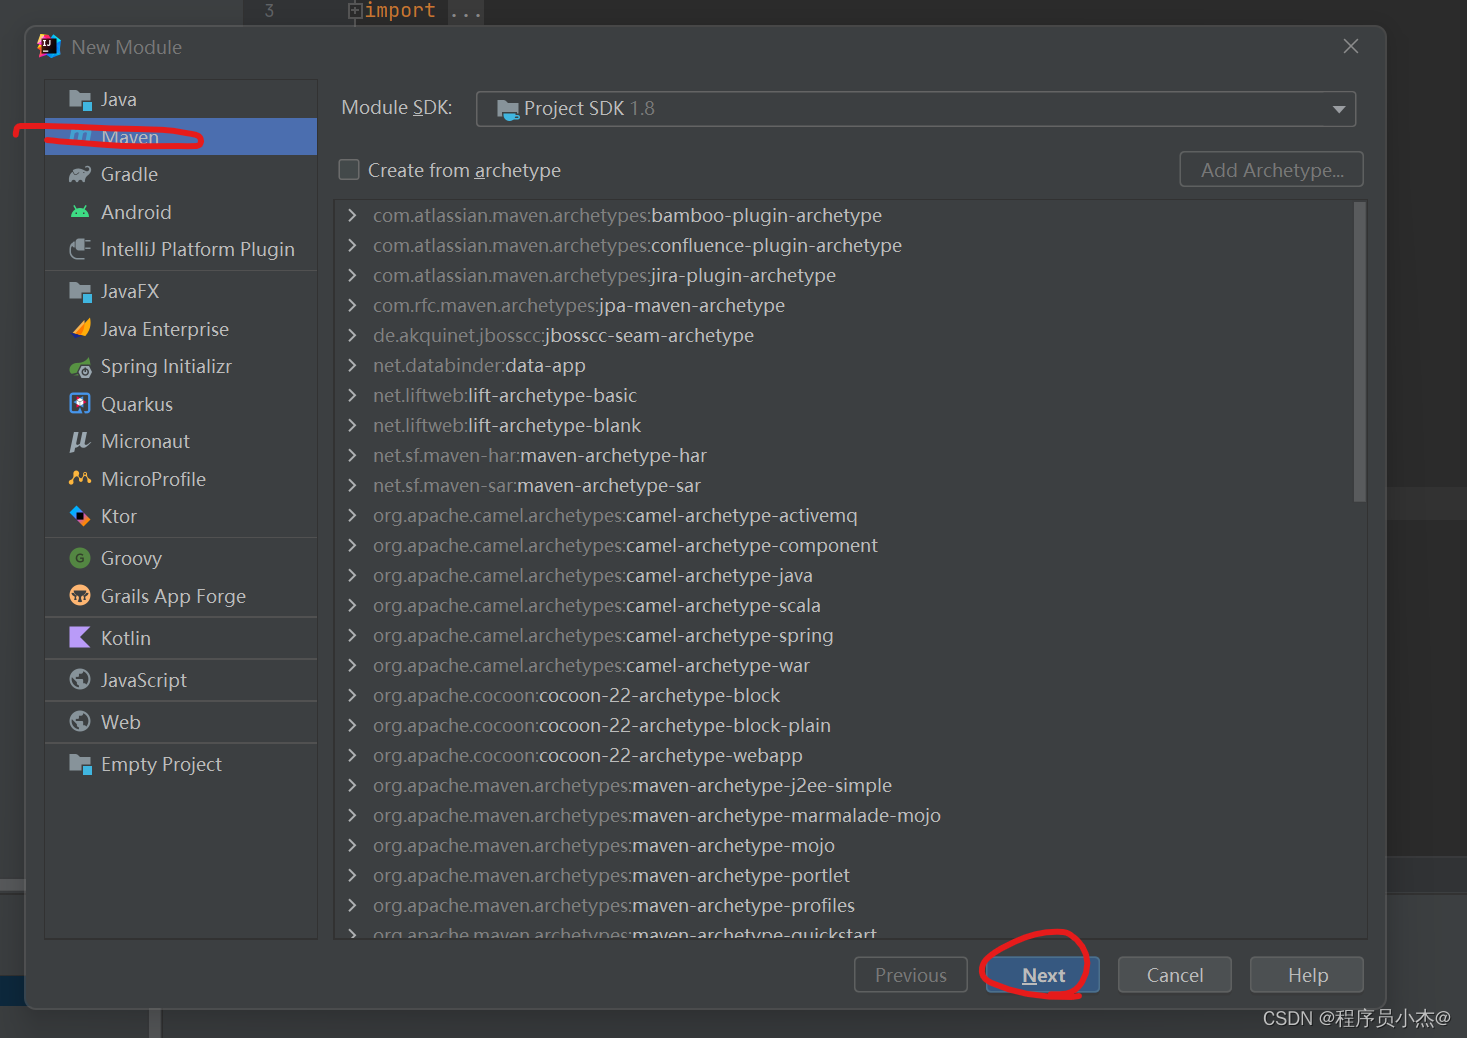The width and height of the screenshot is (1467, 1038).
Task: Click the Previous button
Action: 911,975
